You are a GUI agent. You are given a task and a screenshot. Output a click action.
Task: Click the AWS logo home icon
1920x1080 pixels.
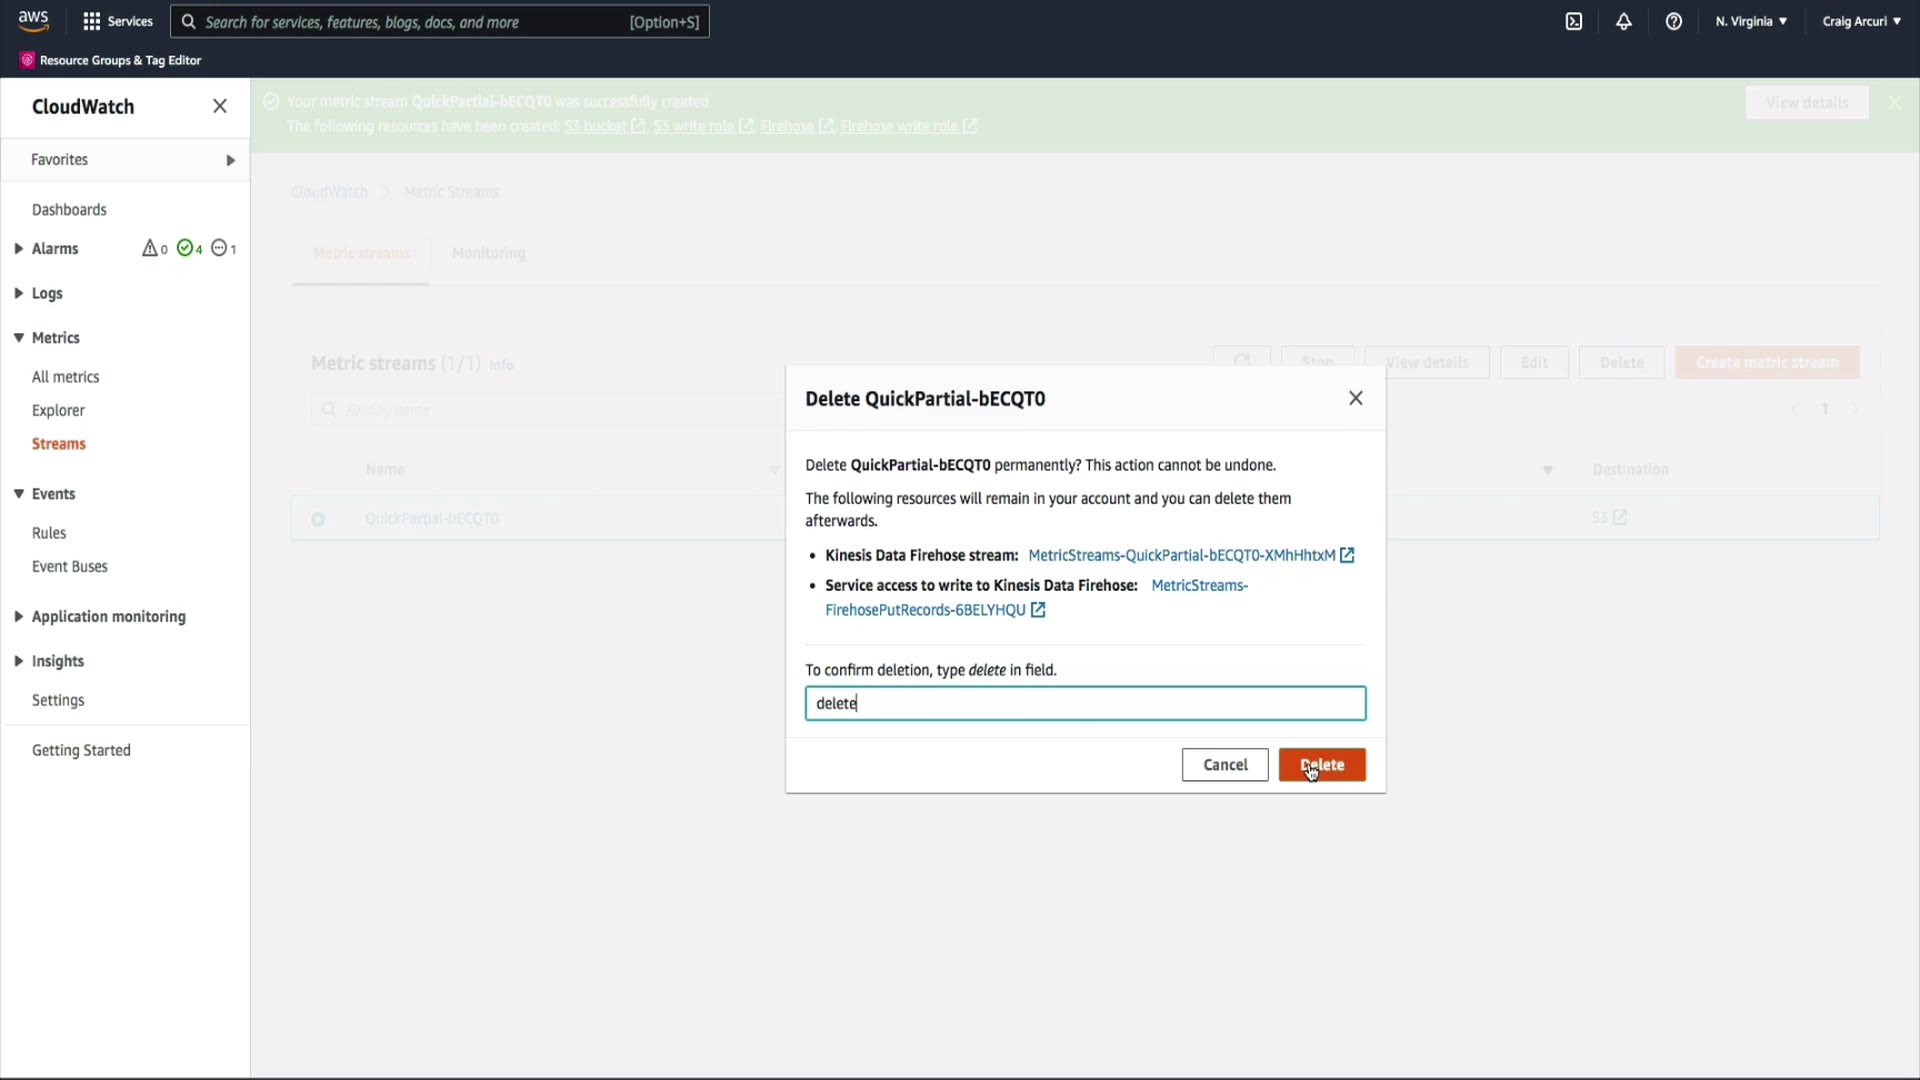click(x=33, y=20)
